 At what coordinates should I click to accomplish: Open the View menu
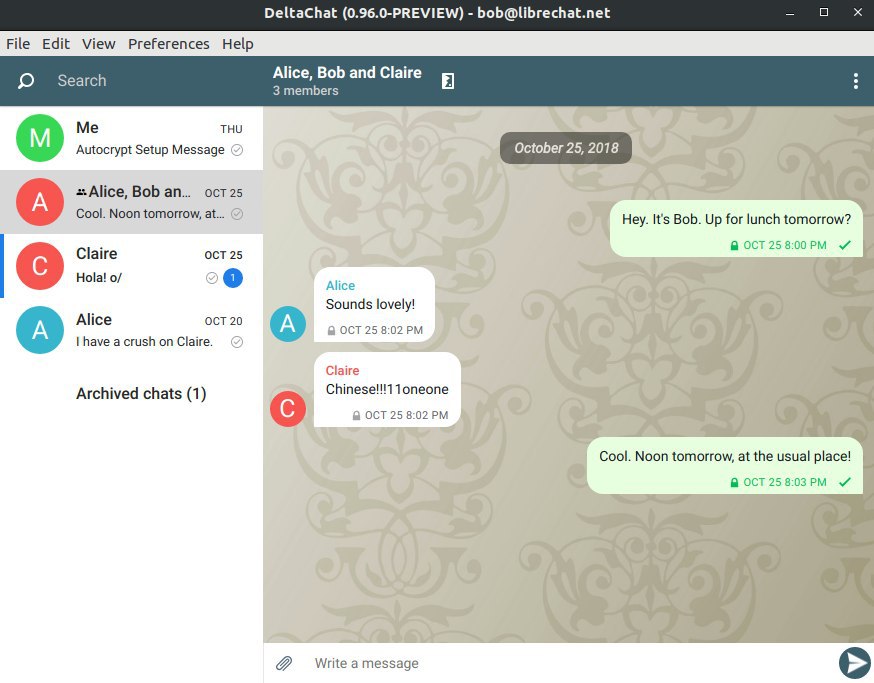99,43
